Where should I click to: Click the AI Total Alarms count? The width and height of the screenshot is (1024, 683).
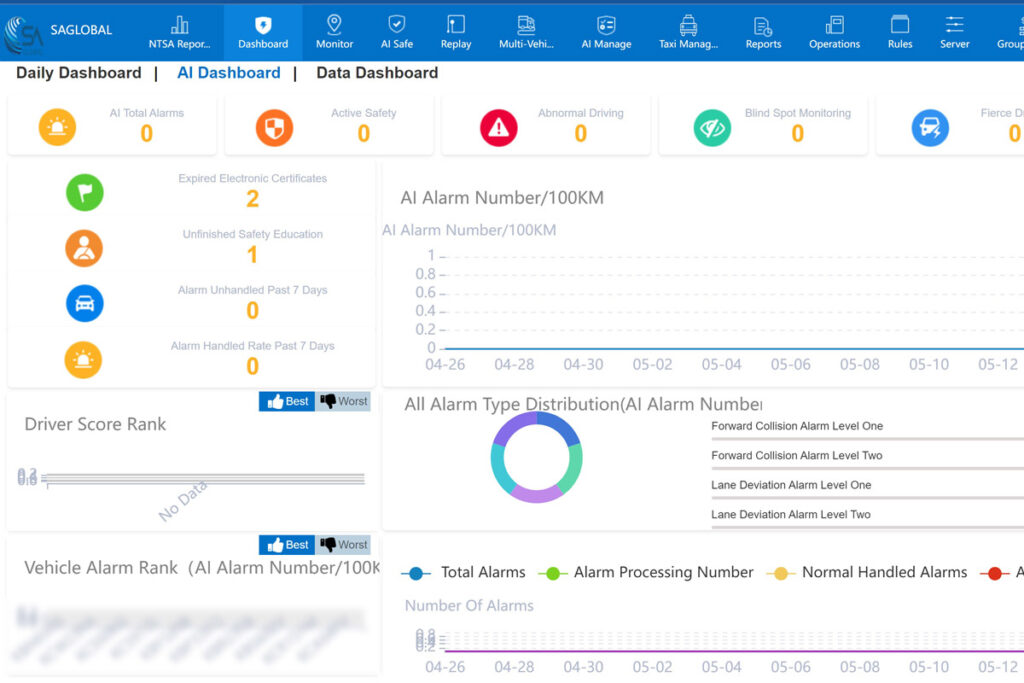[147, 134]
